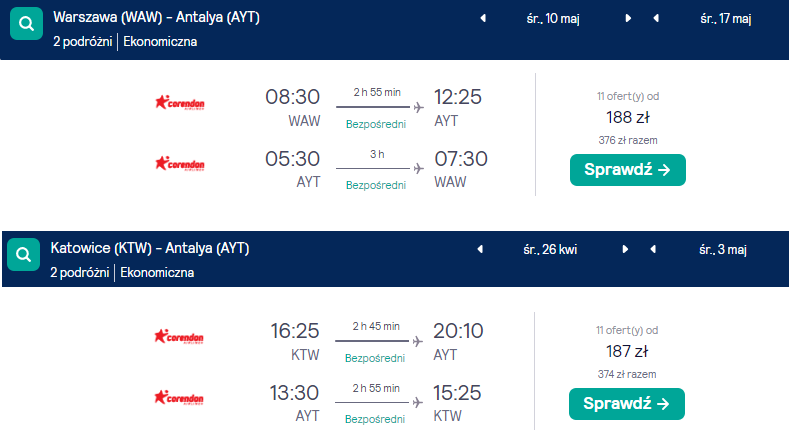Click return date śr., 3 maj

coord(723,250)
